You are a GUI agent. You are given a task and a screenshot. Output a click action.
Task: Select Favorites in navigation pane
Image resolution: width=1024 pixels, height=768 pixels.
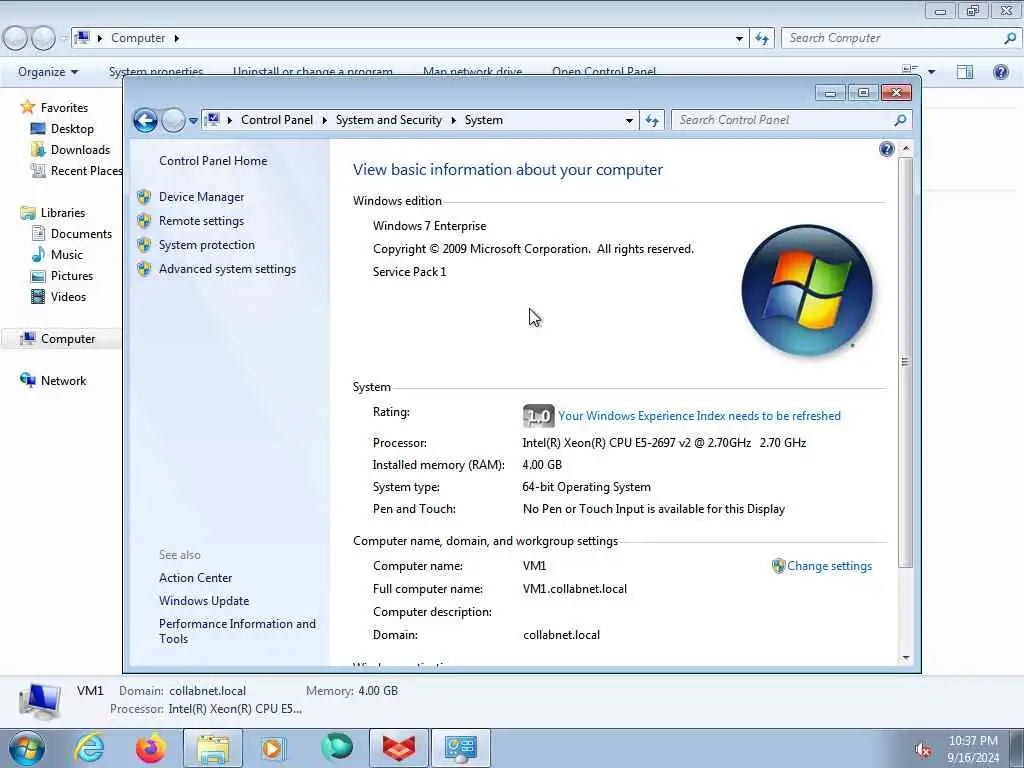64,108
